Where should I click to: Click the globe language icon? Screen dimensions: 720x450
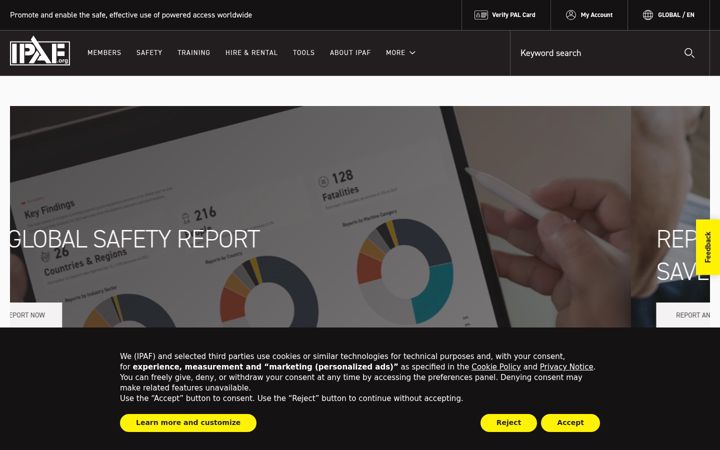[647, 15]
